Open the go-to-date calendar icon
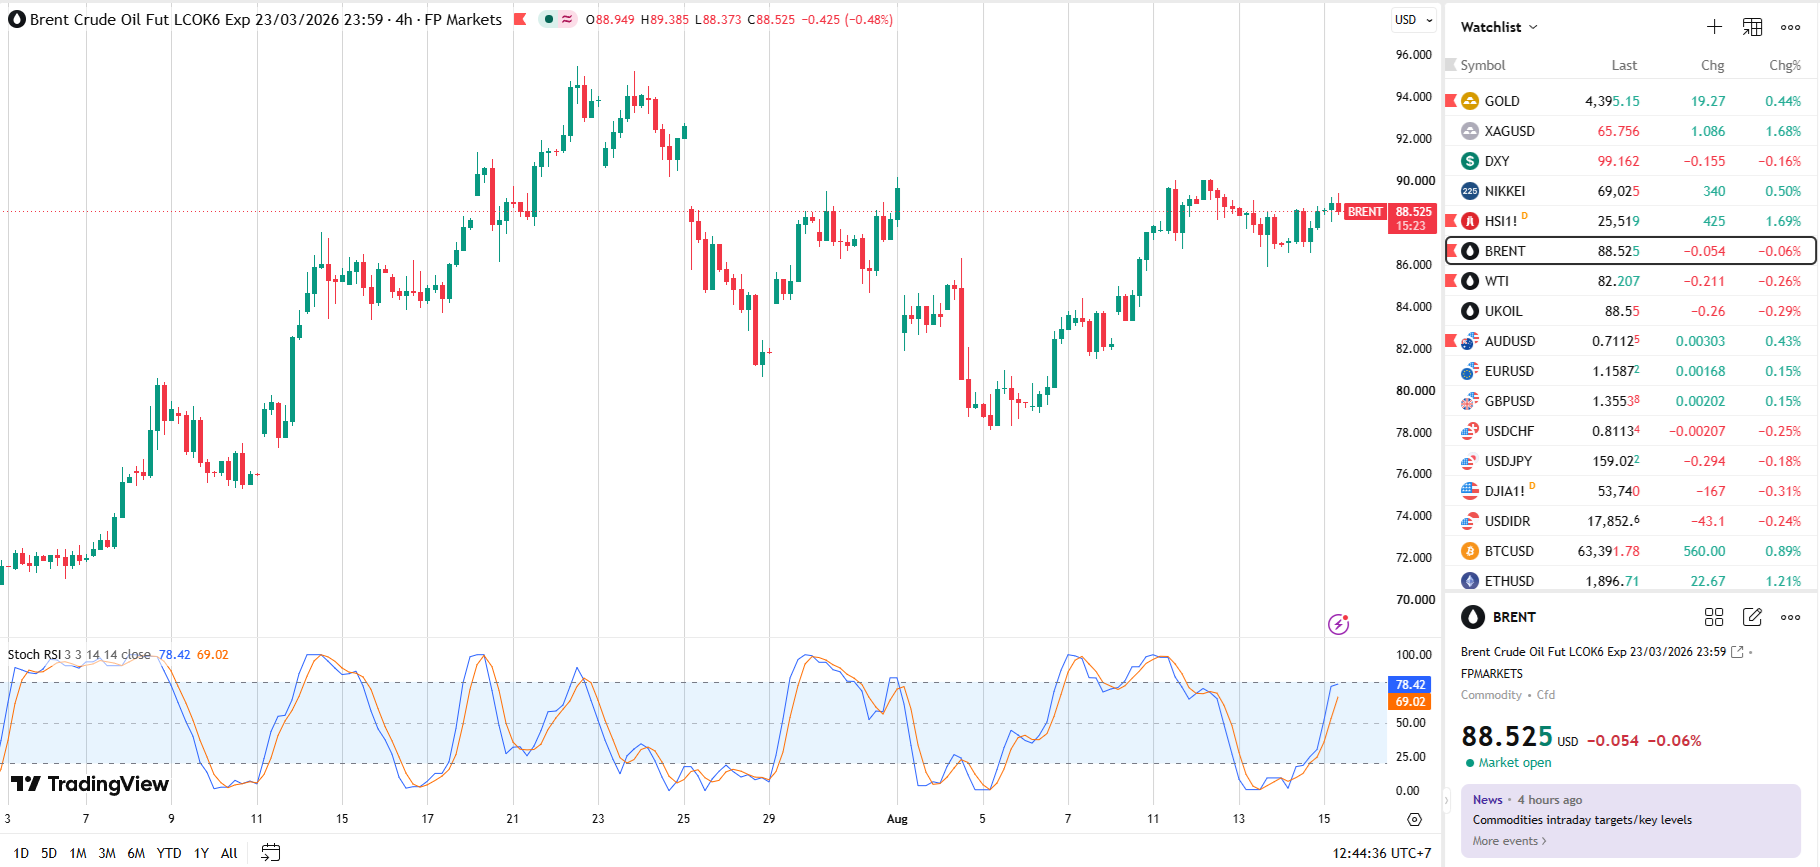1820x867 pixels. (x=270, y=853)
